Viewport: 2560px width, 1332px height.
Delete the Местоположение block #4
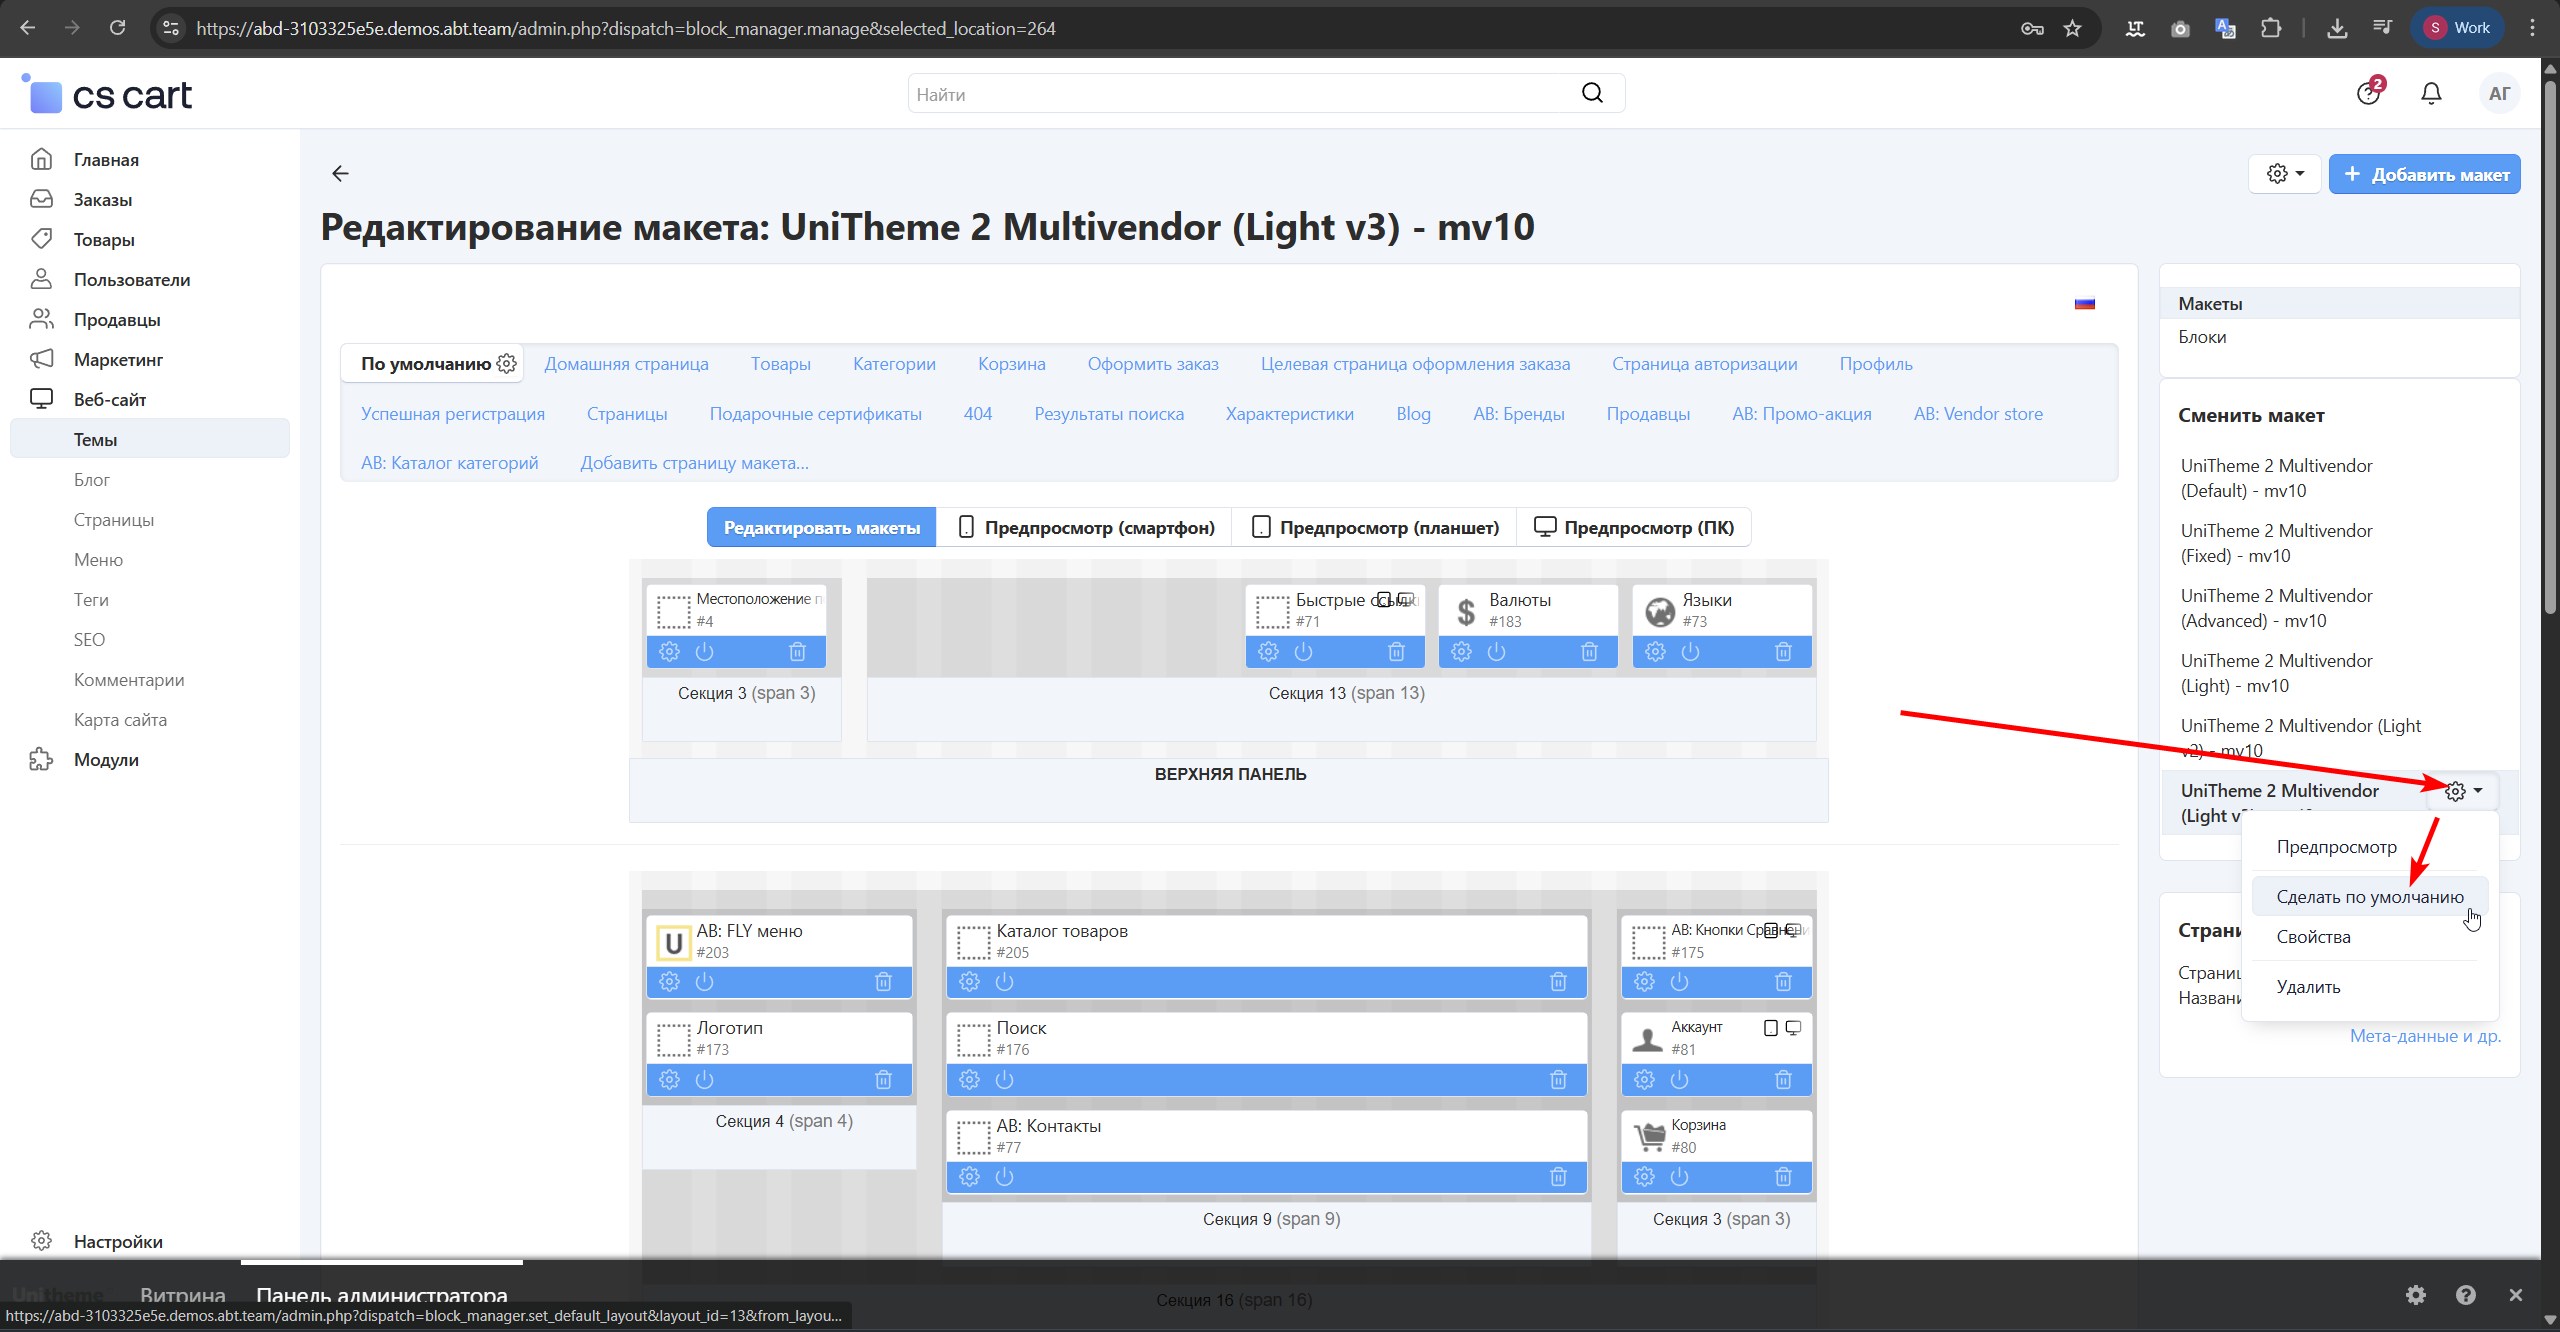pyautogui.click(x=797, y=652)
